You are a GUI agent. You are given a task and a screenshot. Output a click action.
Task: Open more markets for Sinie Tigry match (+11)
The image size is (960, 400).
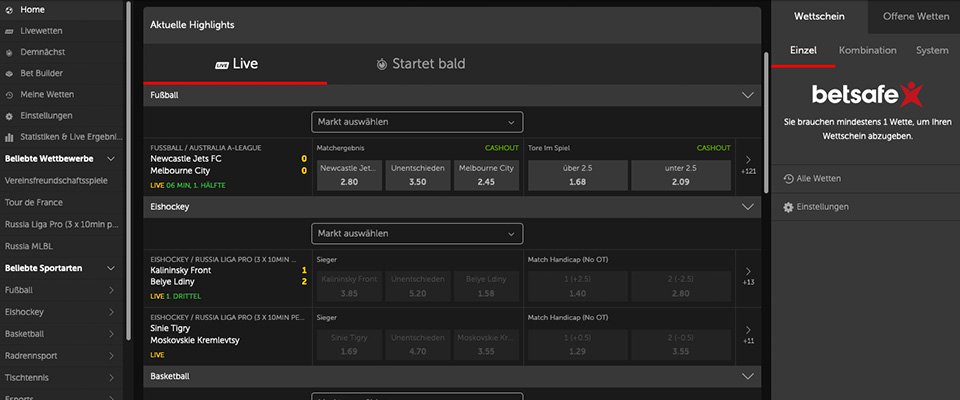pyautogui.click(x=748, y=334)
